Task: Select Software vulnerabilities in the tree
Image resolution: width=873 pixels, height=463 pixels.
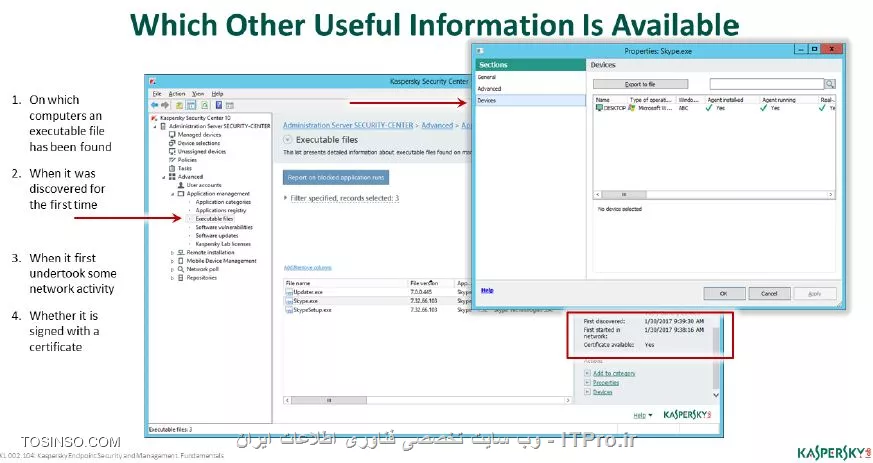Action: point(224,227)
